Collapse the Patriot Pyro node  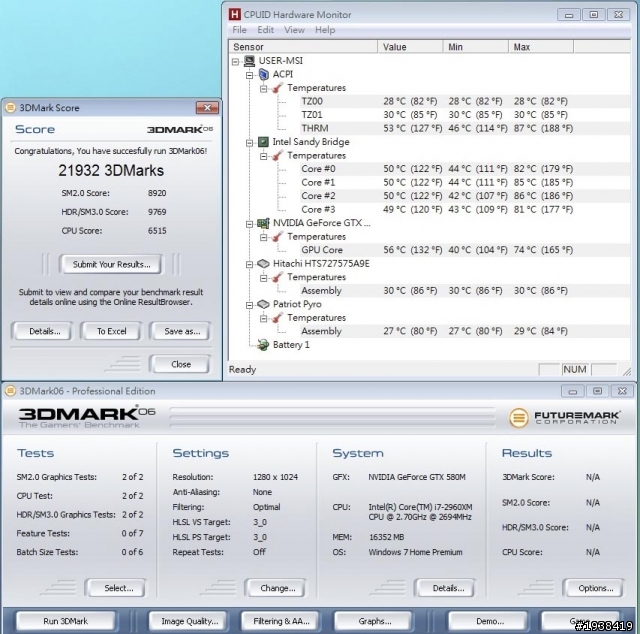[249, 305]
